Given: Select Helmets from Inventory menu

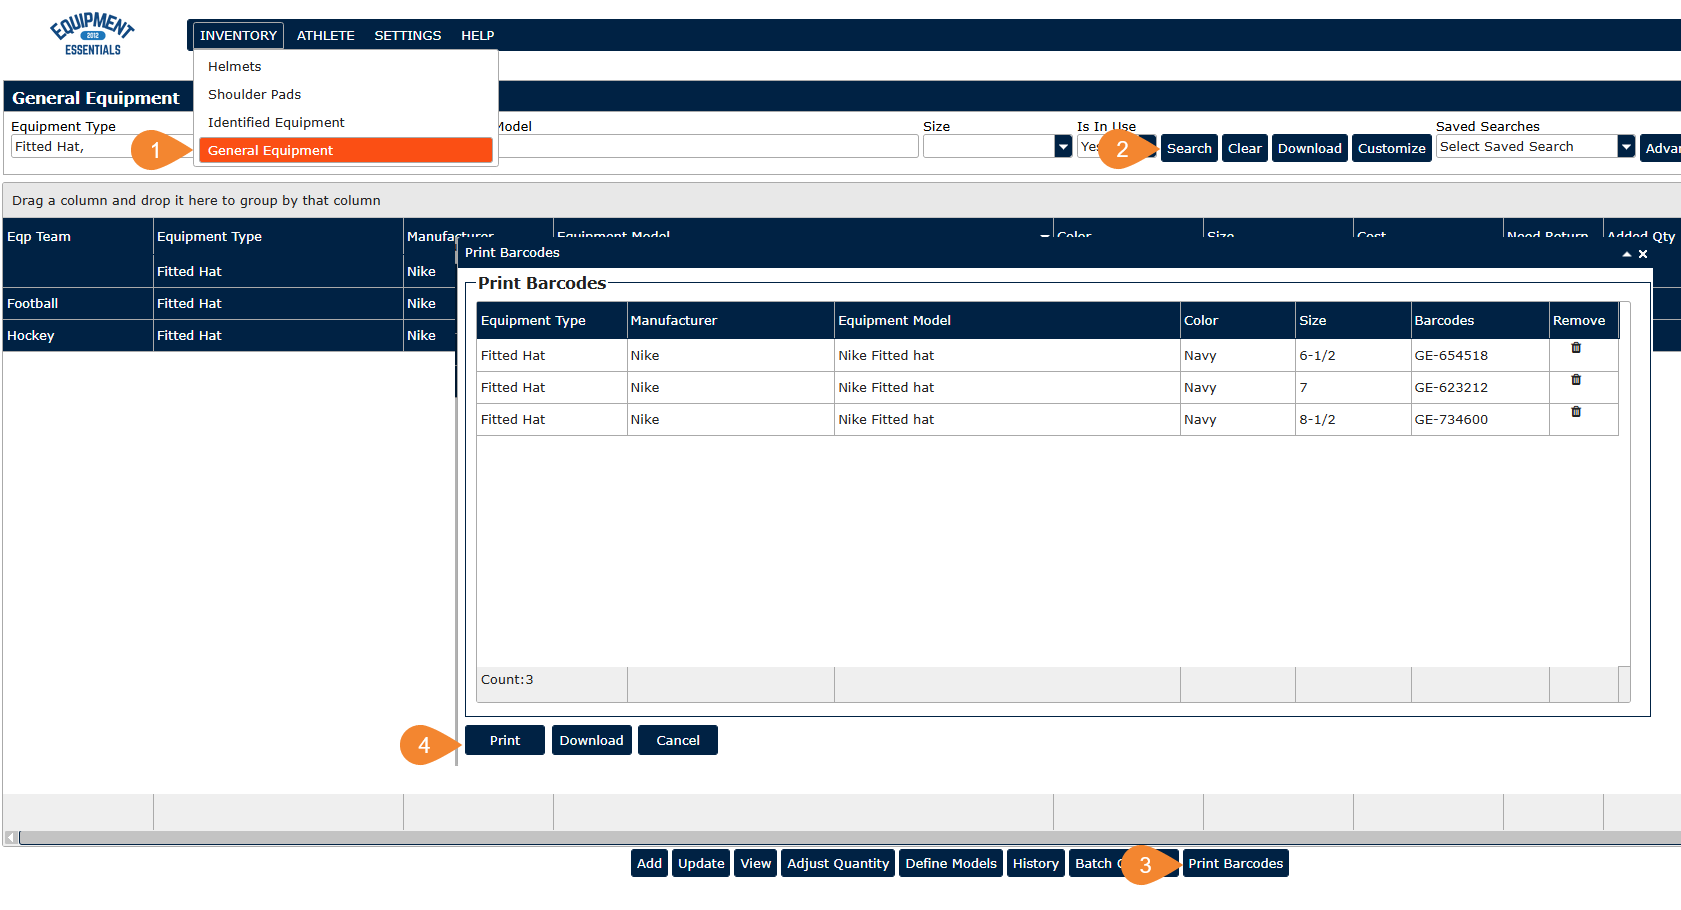Looking at the screenshot, I should click(346, 66).
